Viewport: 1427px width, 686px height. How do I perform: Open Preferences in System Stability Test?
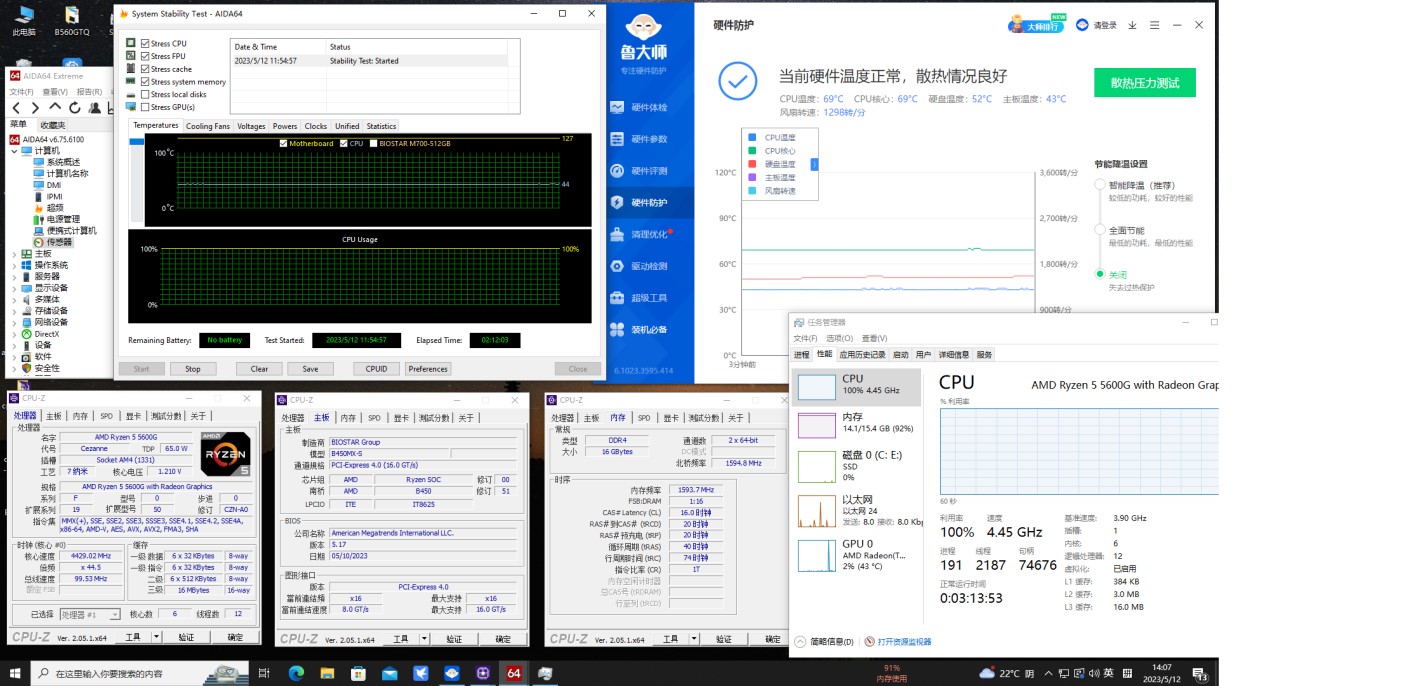coord(428,369)
